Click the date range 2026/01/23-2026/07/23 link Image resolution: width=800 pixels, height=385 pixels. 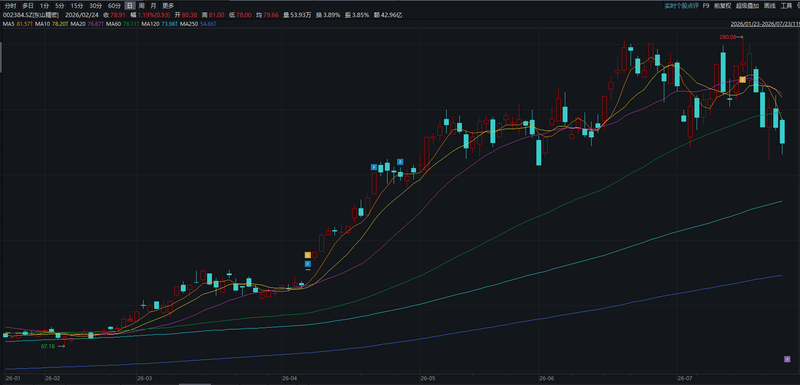[x=765, y=24]
